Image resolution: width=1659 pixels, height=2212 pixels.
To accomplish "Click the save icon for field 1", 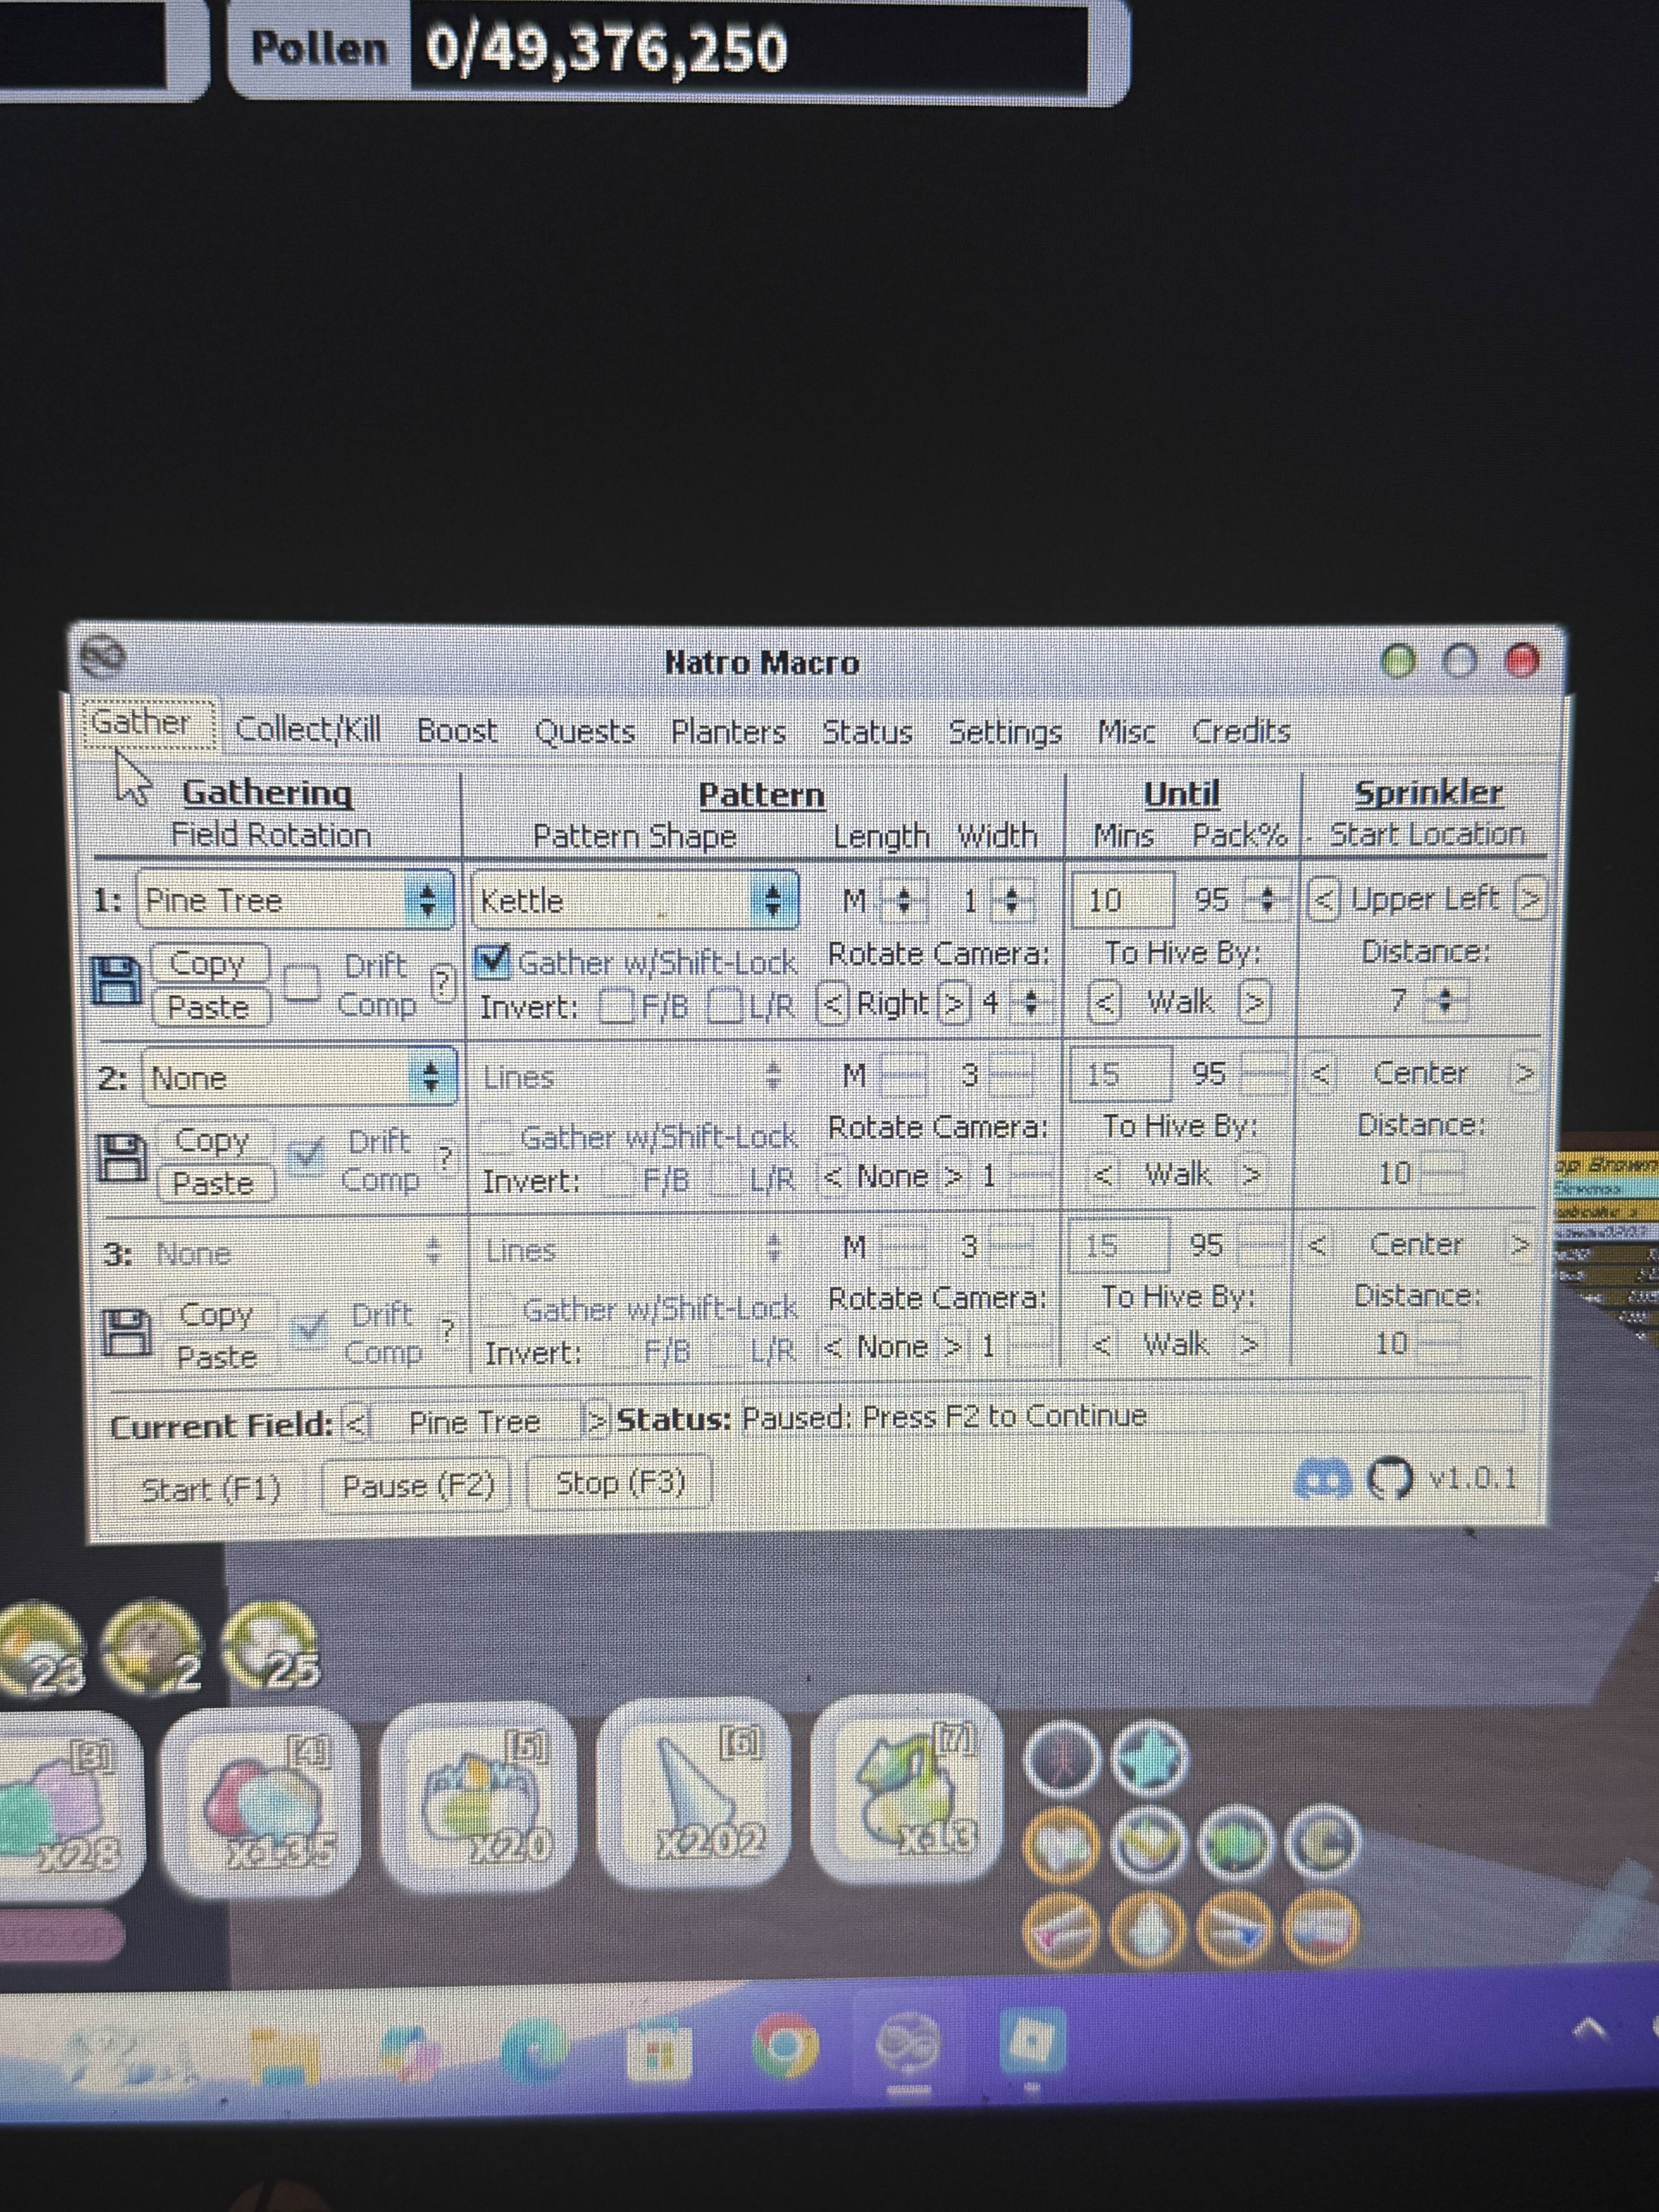I will (116, 981).
